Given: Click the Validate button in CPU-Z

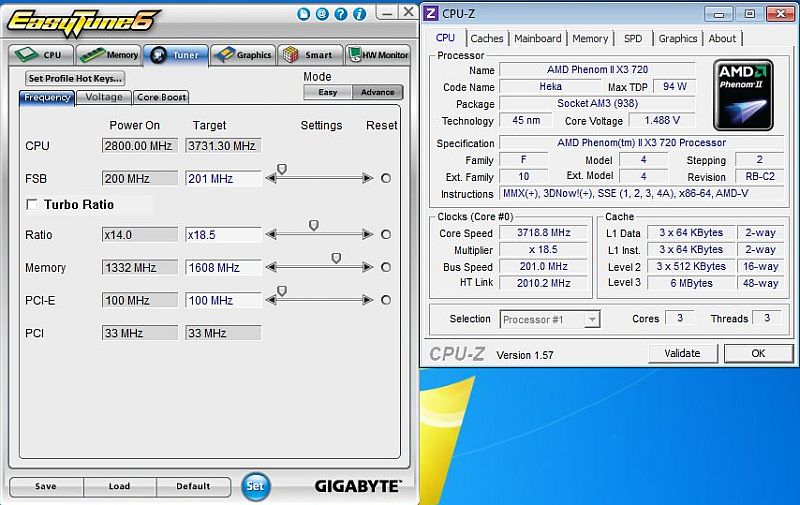Looking at the screenshot, I should [x=682, y=353].
